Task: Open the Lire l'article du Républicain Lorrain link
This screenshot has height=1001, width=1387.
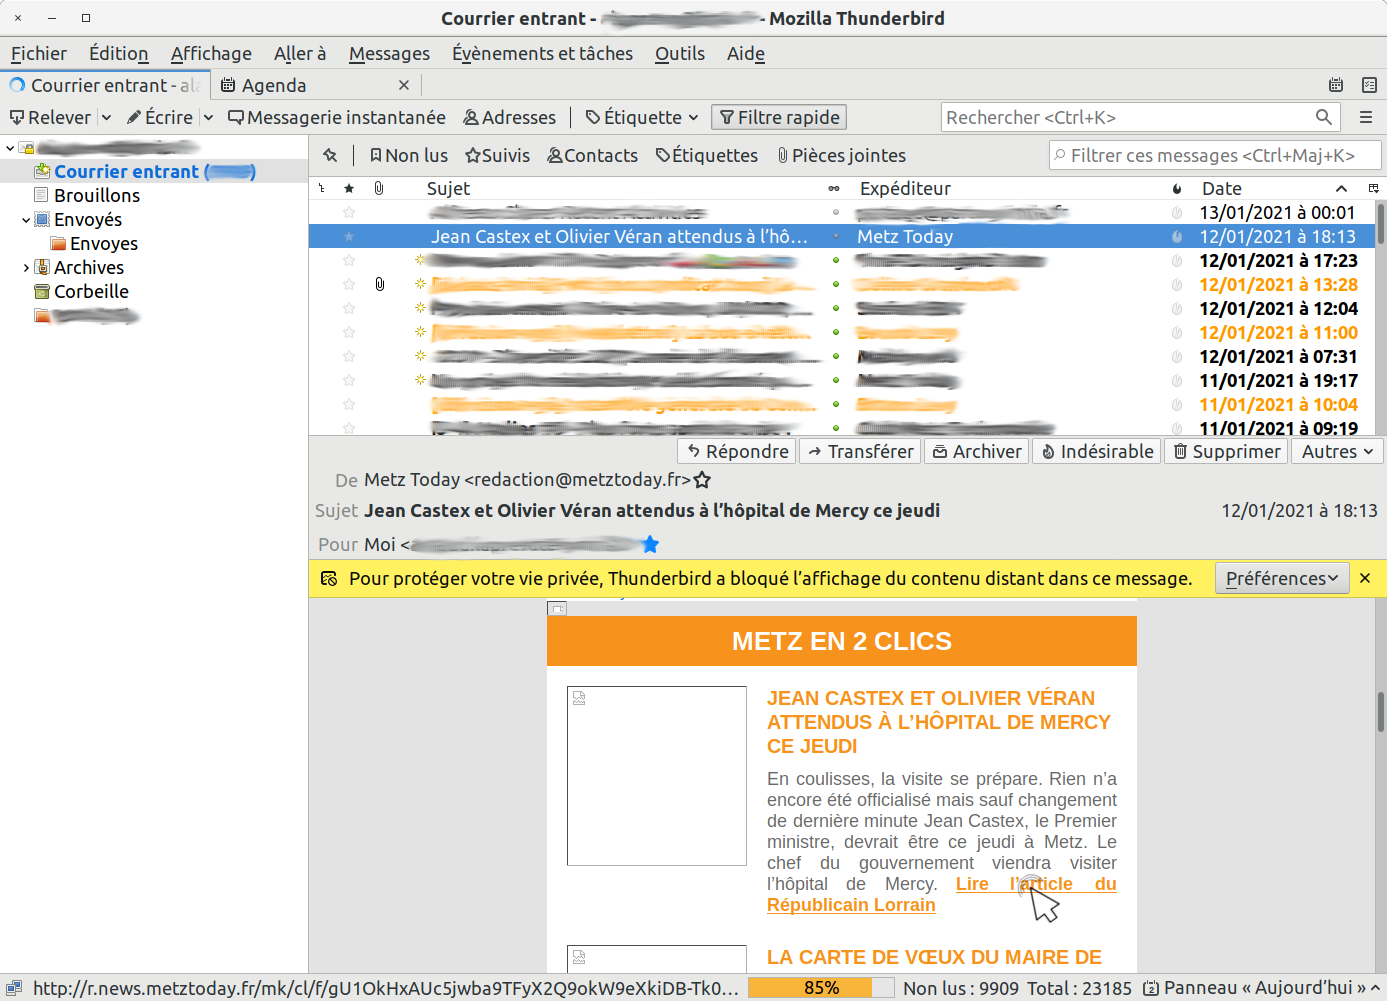Action: [x=1035, y=884]
